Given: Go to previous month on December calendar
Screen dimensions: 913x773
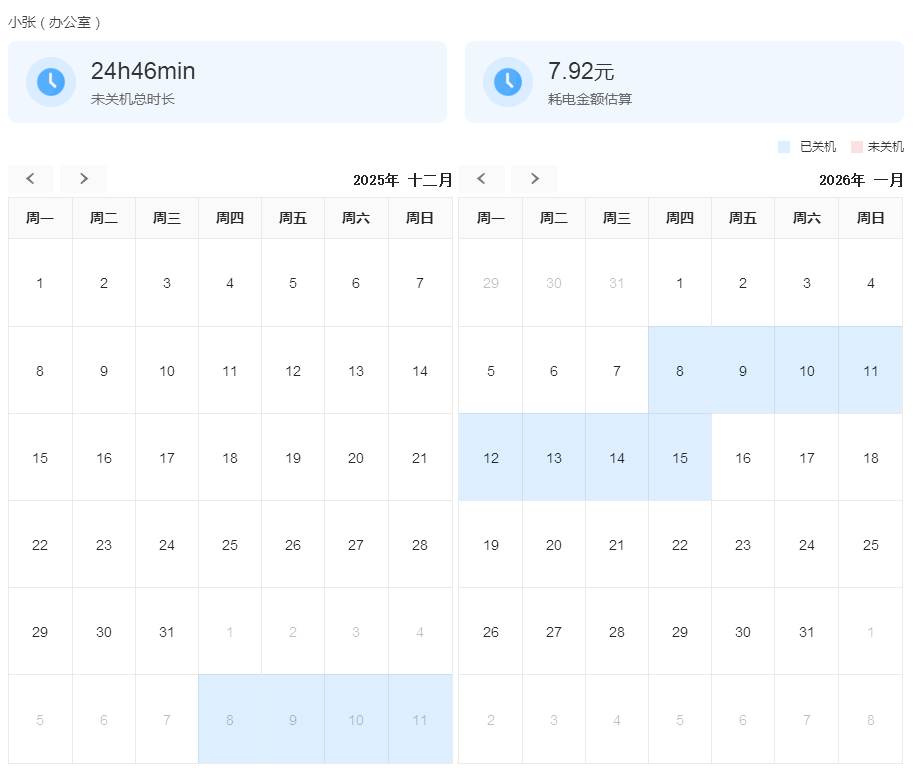Looking at the screenshot, I should [x=31, y=179].
